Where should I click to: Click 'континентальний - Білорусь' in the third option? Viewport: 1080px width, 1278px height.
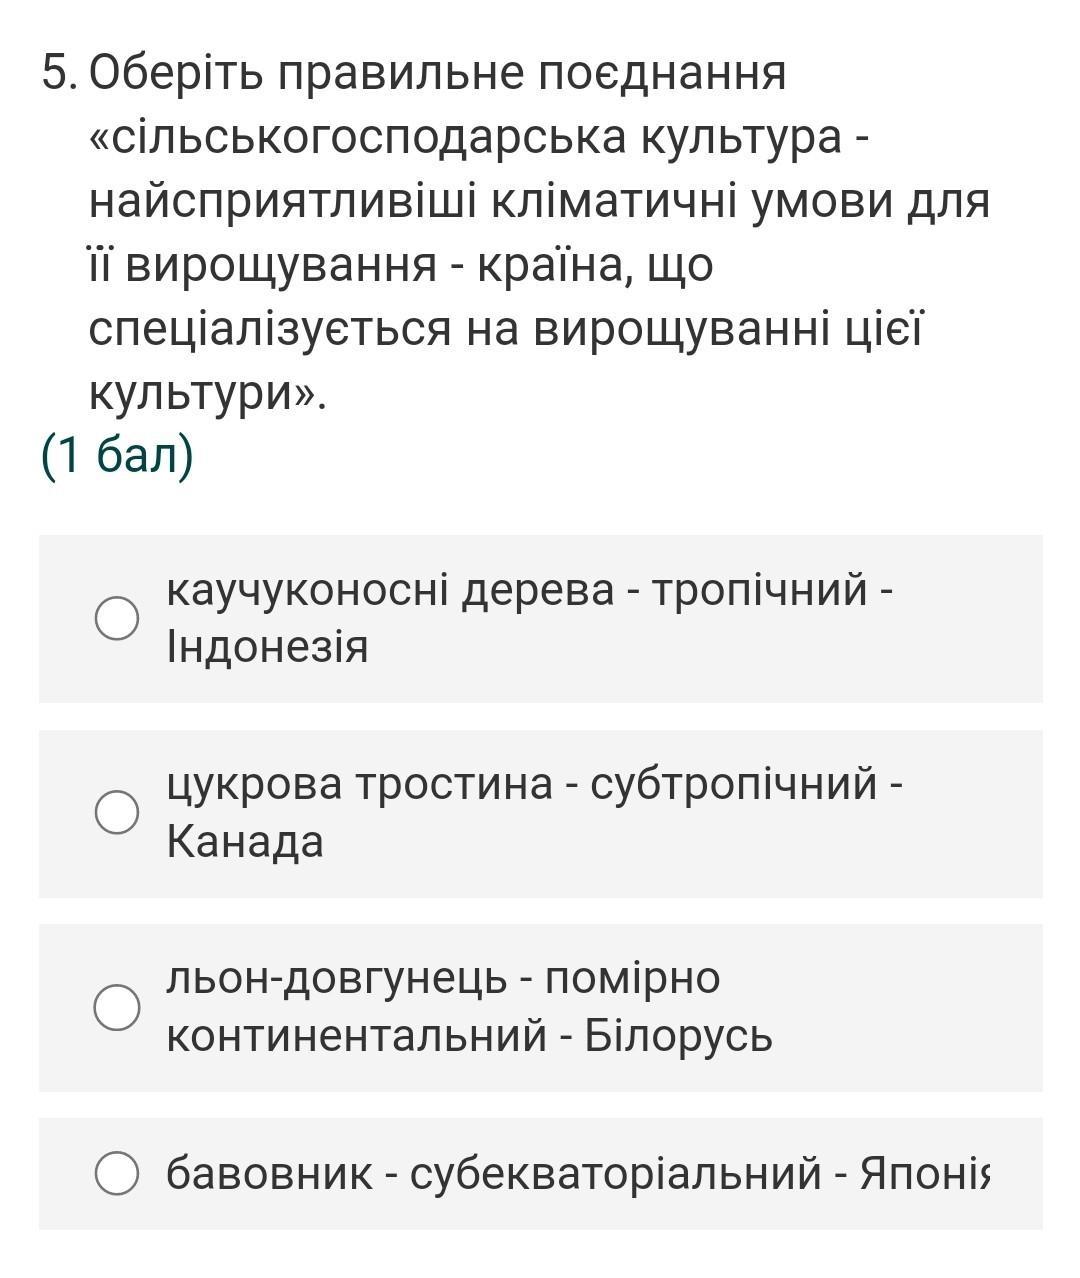[469, 1036]
